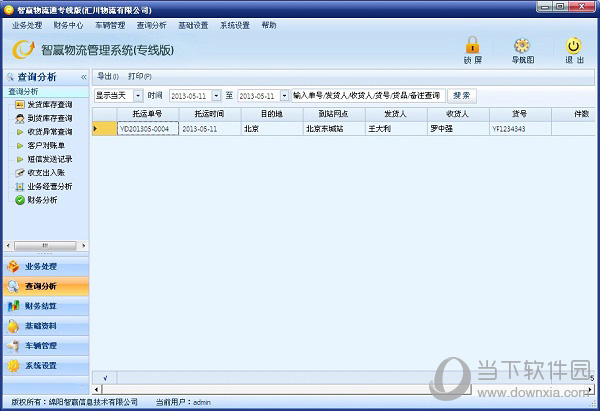Click the 短信发送记录 arrow icon
Viewport: 600px width, 411px height.
coord(20,159)
